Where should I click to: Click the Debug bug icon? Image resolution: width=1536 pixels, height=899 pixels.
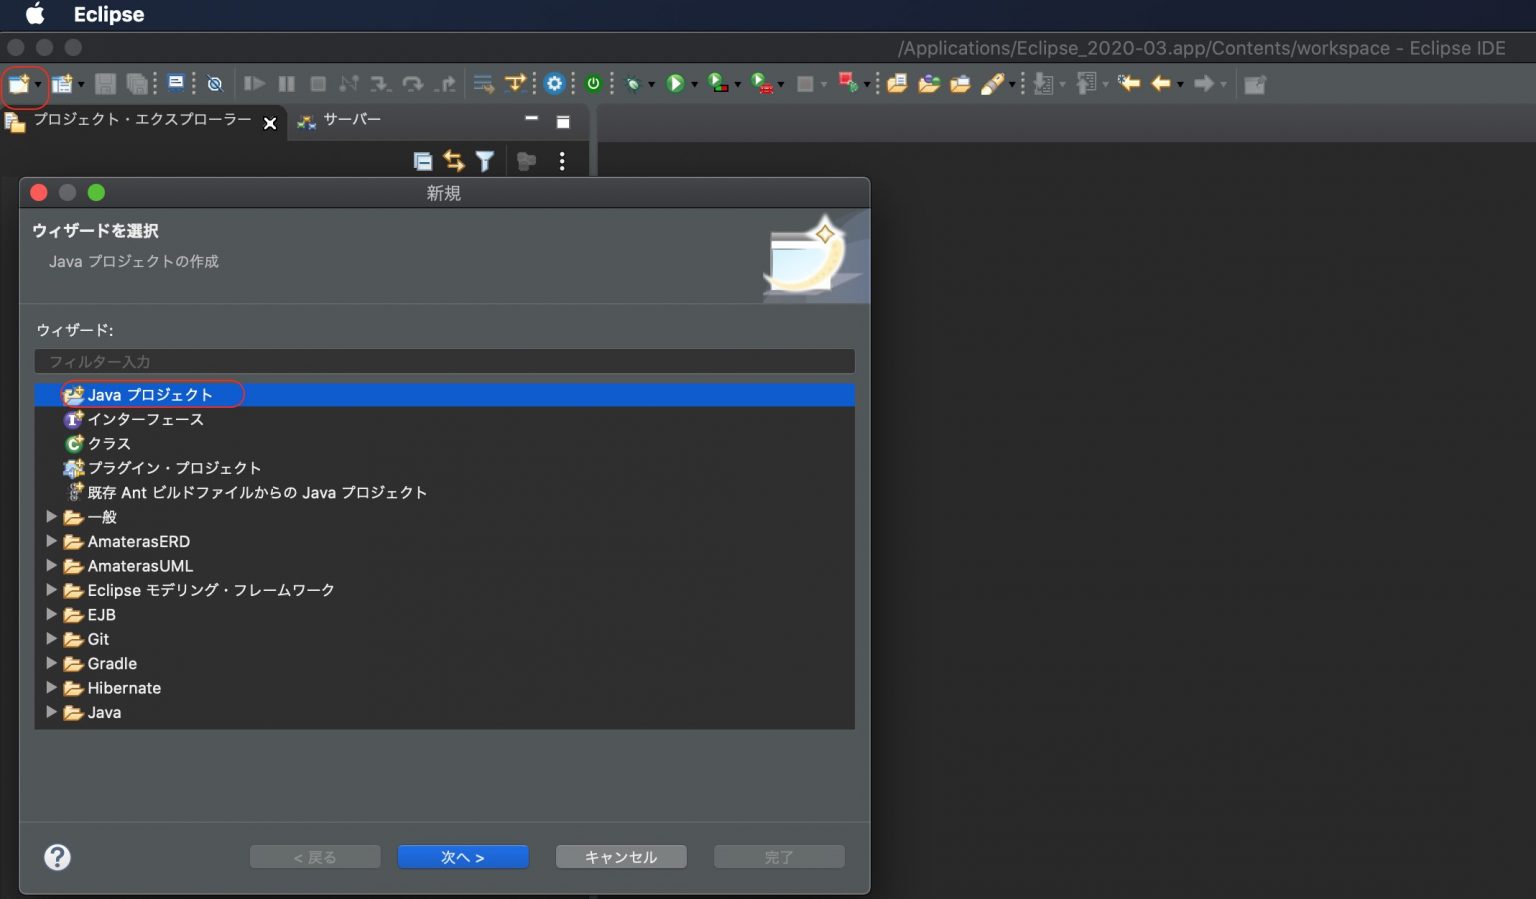(x=633, y=85)
